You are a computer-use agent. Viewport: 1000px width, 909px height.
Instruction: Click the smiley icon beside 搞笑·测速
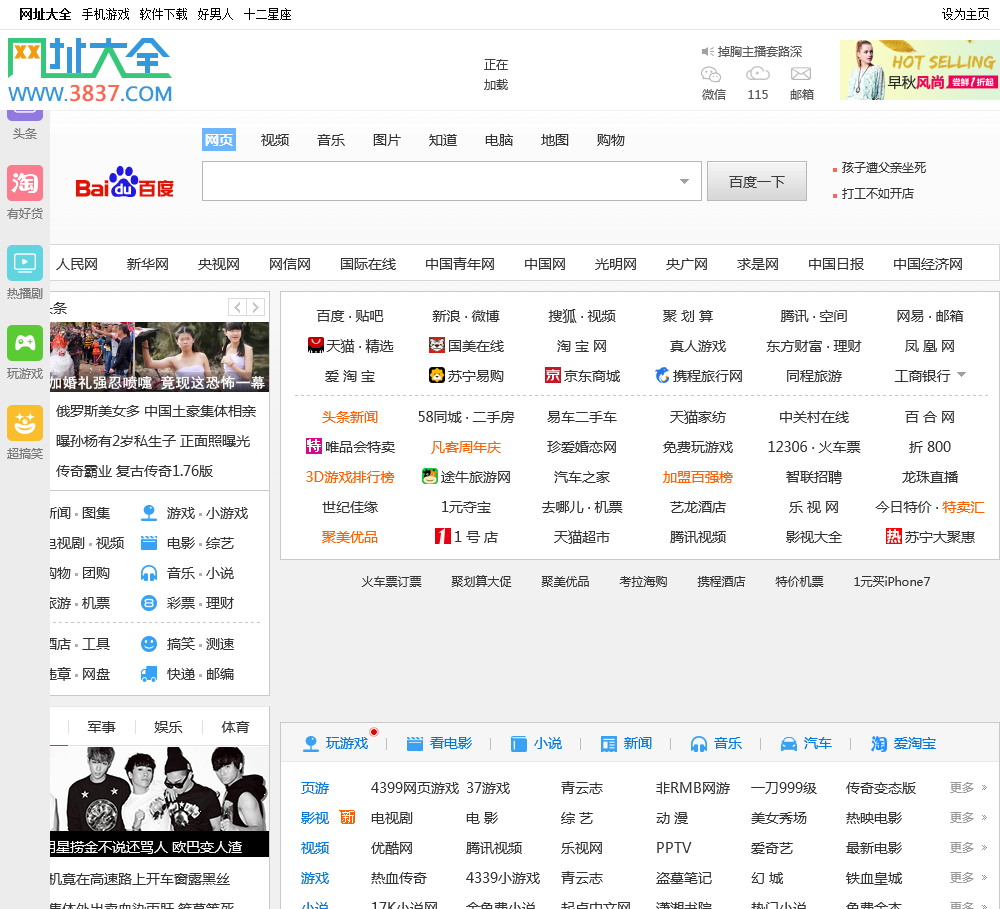149,644
